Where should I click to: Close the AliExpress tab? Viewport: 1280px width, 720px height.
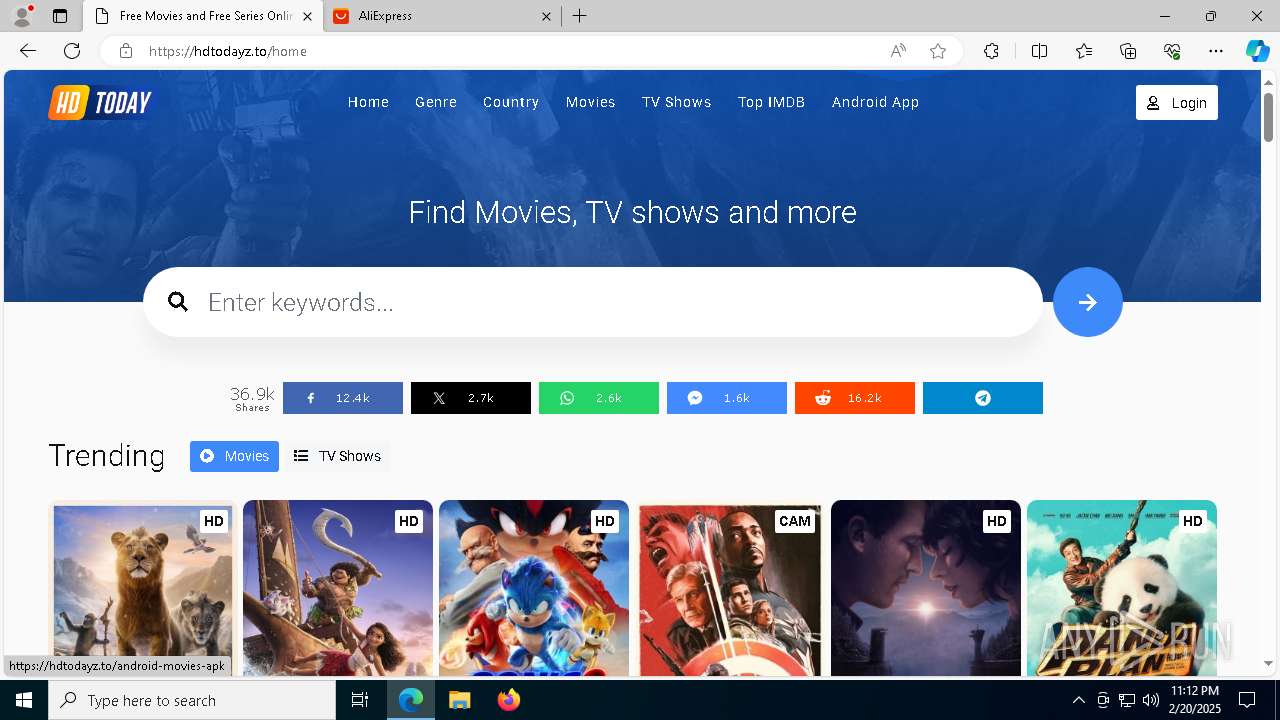click(x=546, y=16)
